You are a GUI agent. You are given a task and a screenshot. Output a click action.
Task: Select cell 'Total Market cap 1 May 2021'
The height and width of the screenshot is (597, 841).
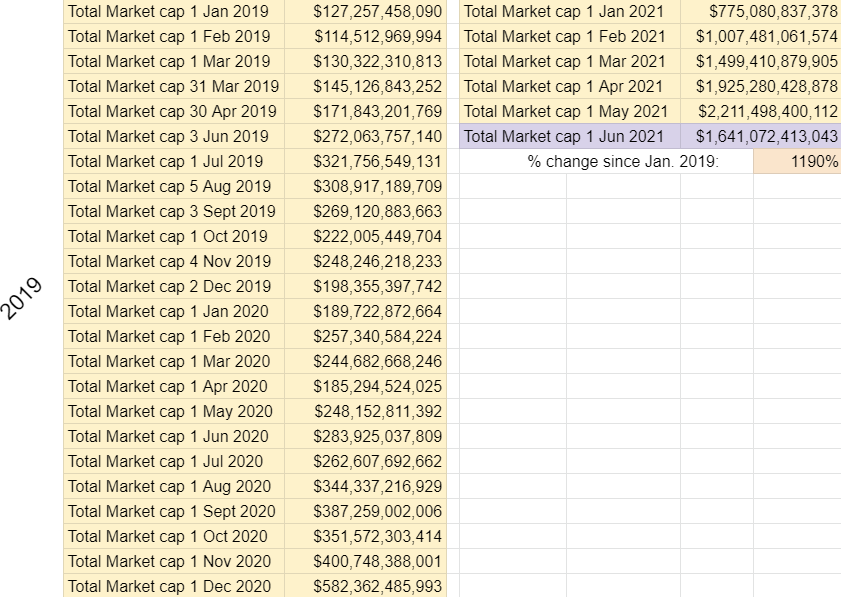[570, 112]
